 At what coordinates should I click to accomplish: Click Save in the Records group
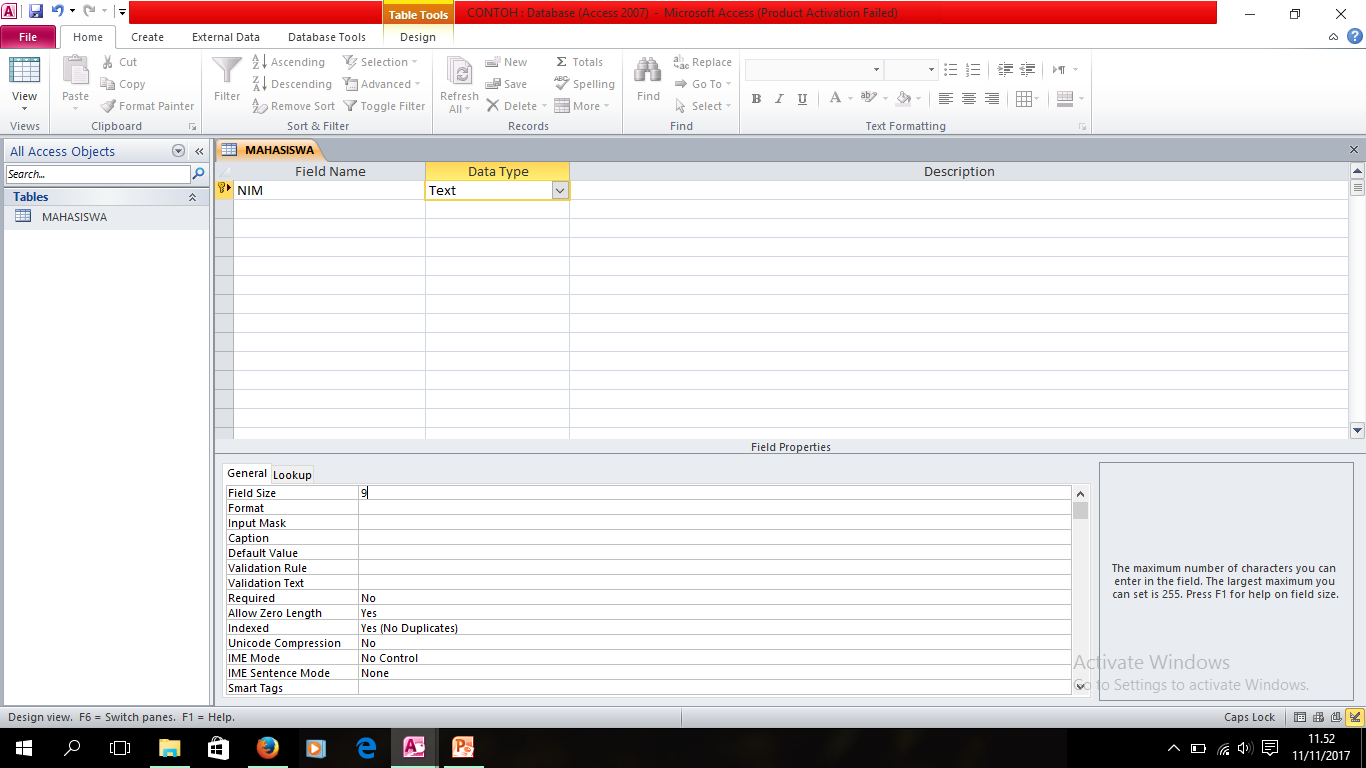point(506,84)
